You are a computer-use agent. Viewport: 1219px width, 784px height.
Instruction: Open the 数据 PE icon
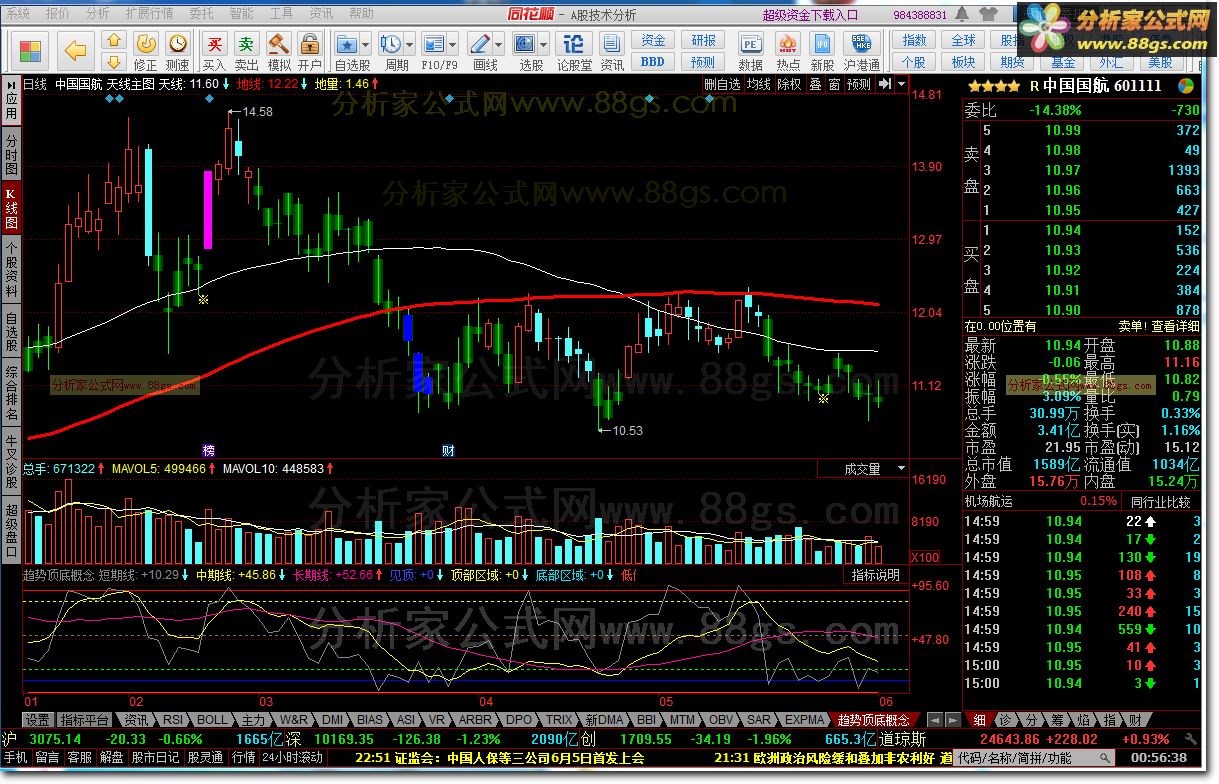pos(750,44)
